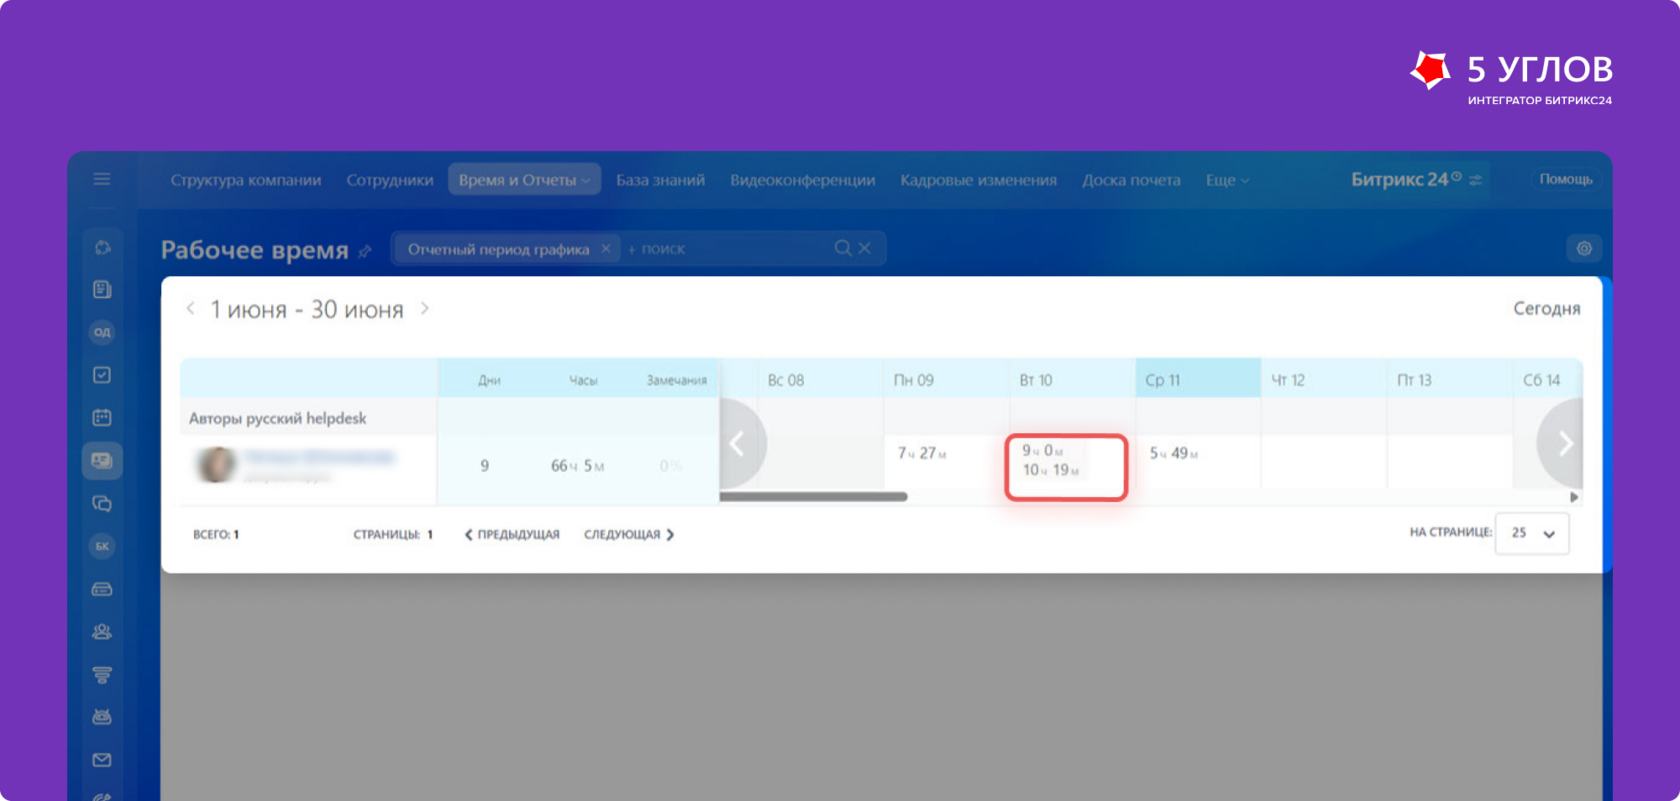
Task: Go to next month period arrow
Action: [425, 308]
